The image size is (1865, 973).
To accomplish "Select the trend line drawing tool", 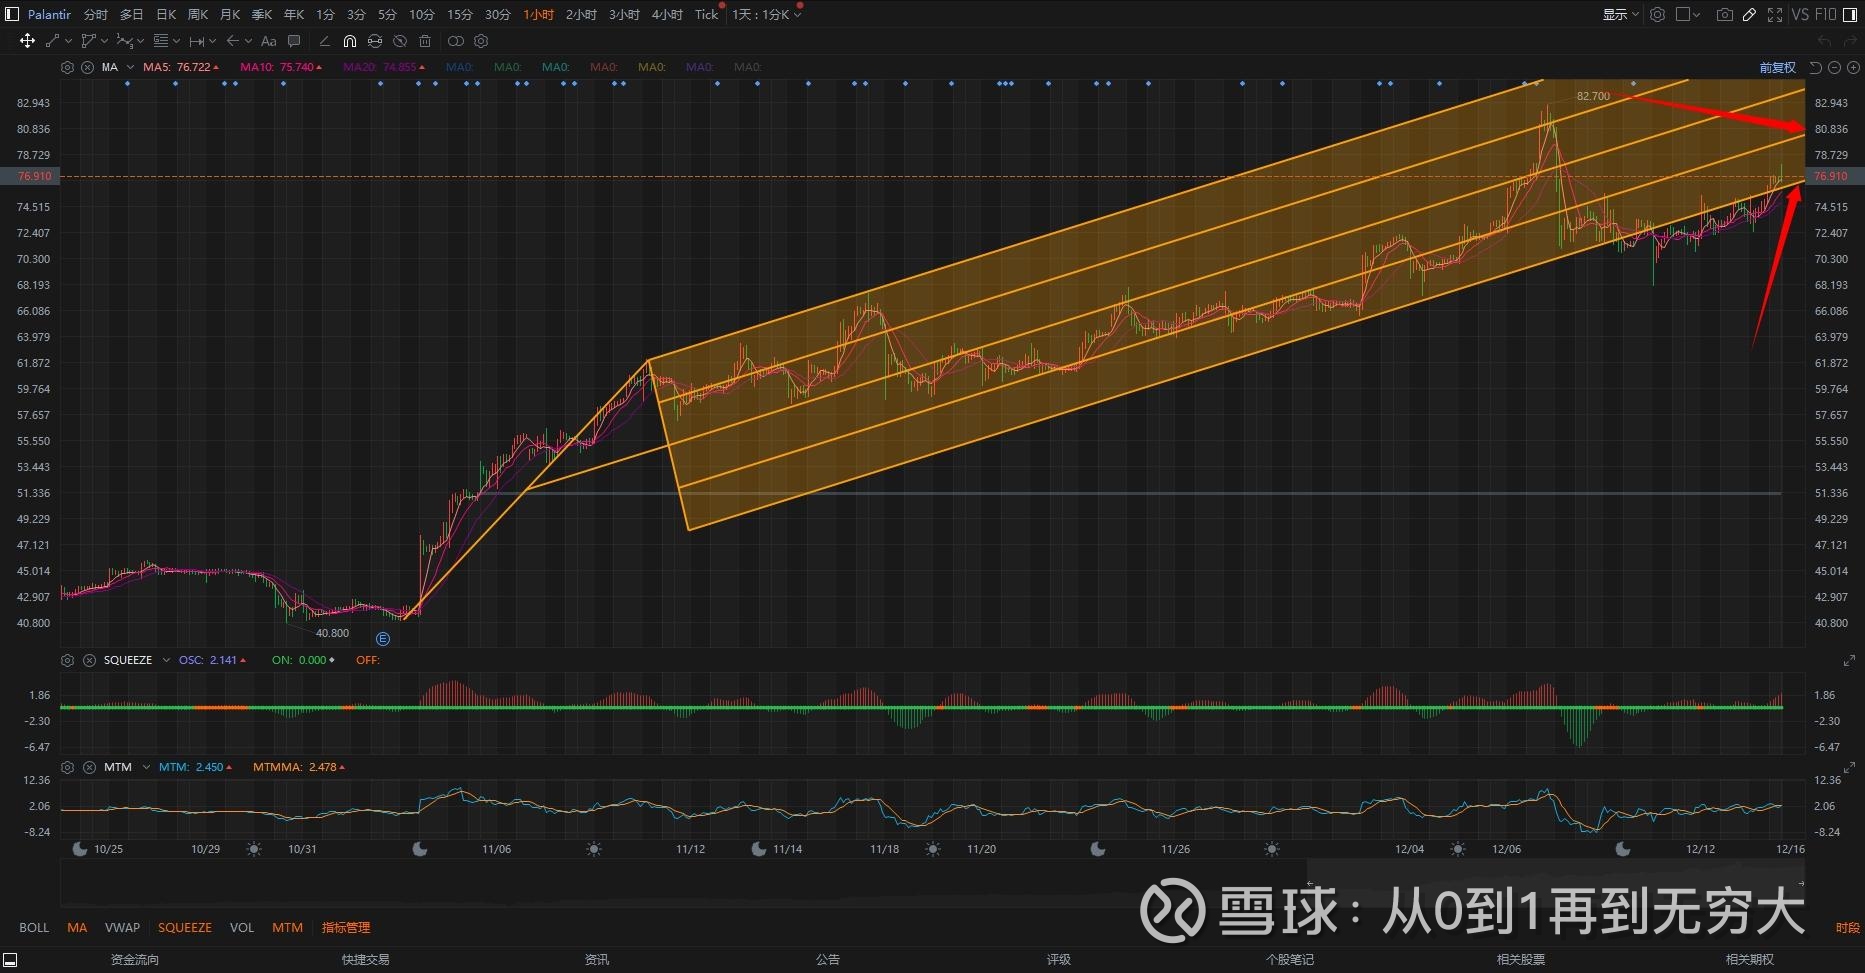I will pos(53,41).
